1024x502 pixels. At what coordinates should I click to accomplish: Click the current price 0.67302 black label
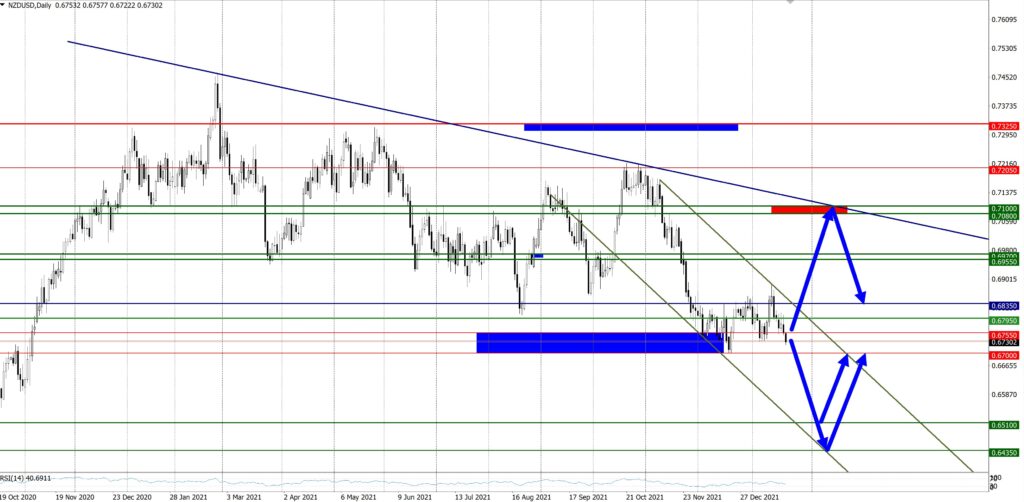[1004, 342]
